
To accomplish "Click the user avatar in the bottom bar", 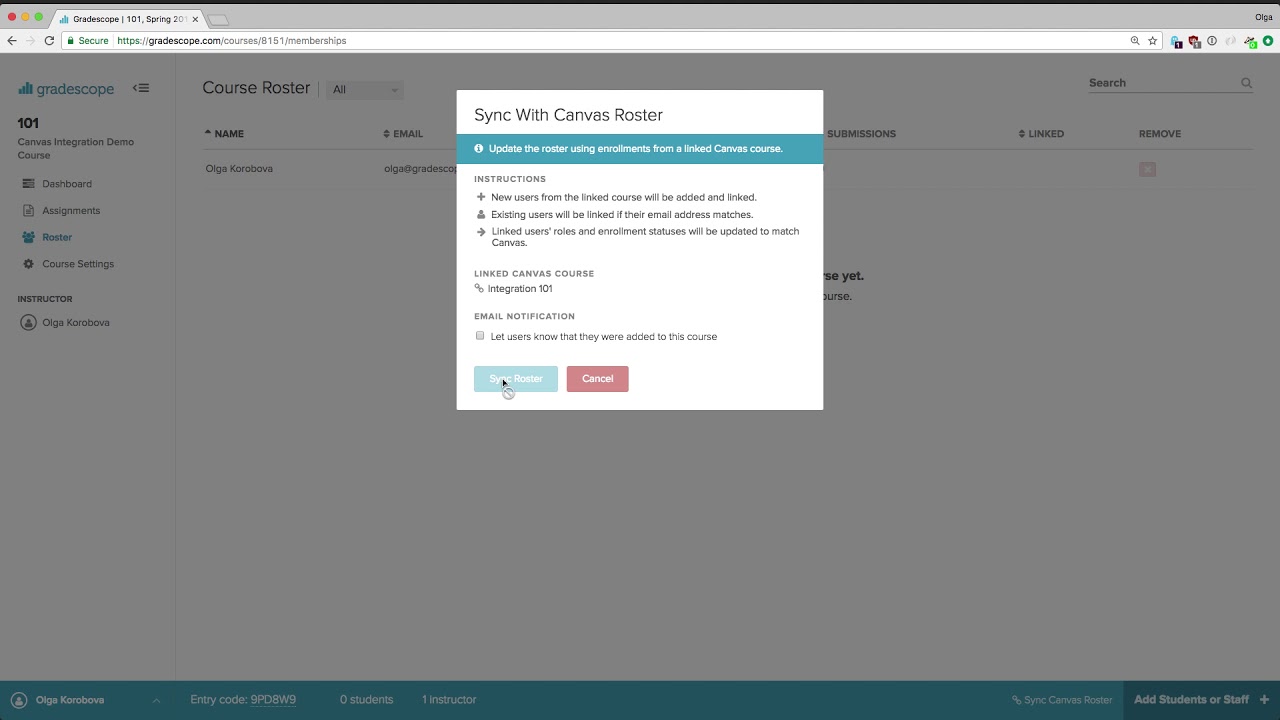I will [x=19, y=700].
